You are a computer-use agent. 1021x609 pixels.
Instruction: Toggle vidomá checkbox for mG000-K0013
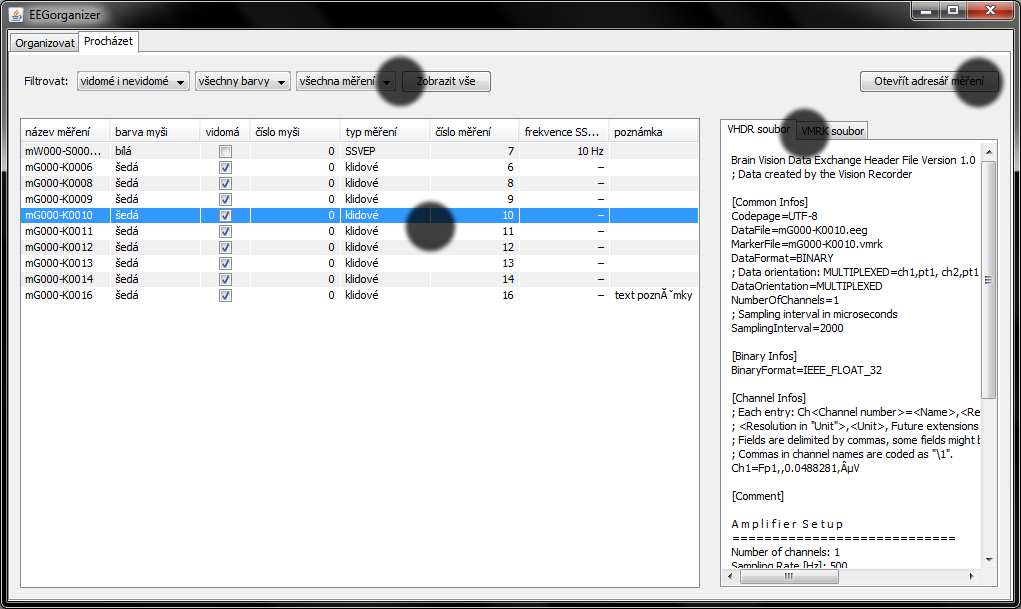pos(225,263)
